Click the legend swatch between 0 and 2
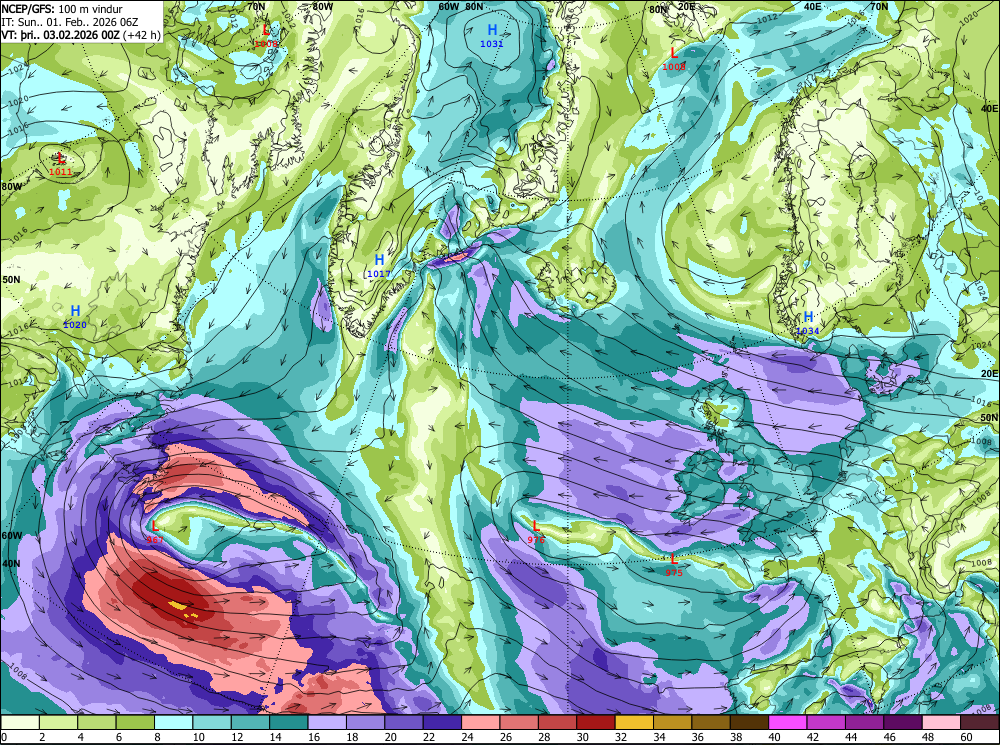 pyautogui.click(x=20, y=722)
